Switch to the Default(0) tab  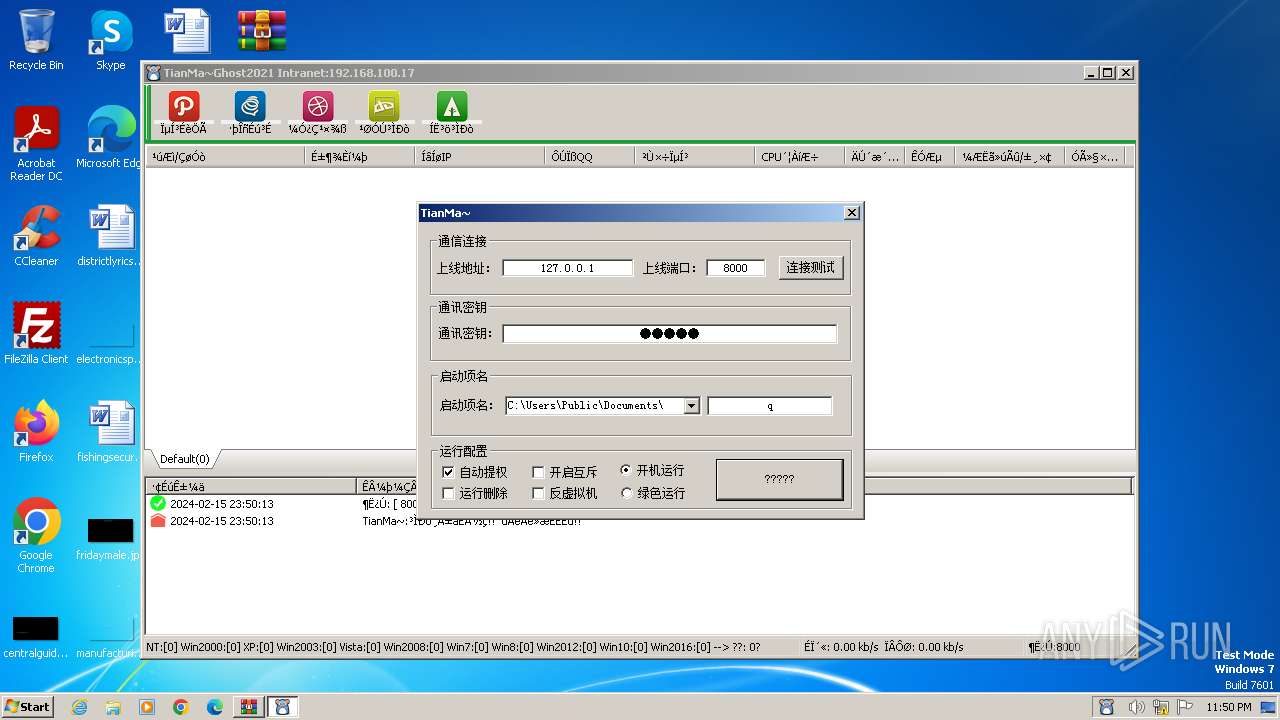pyautogui.click(x=184, y=460)
